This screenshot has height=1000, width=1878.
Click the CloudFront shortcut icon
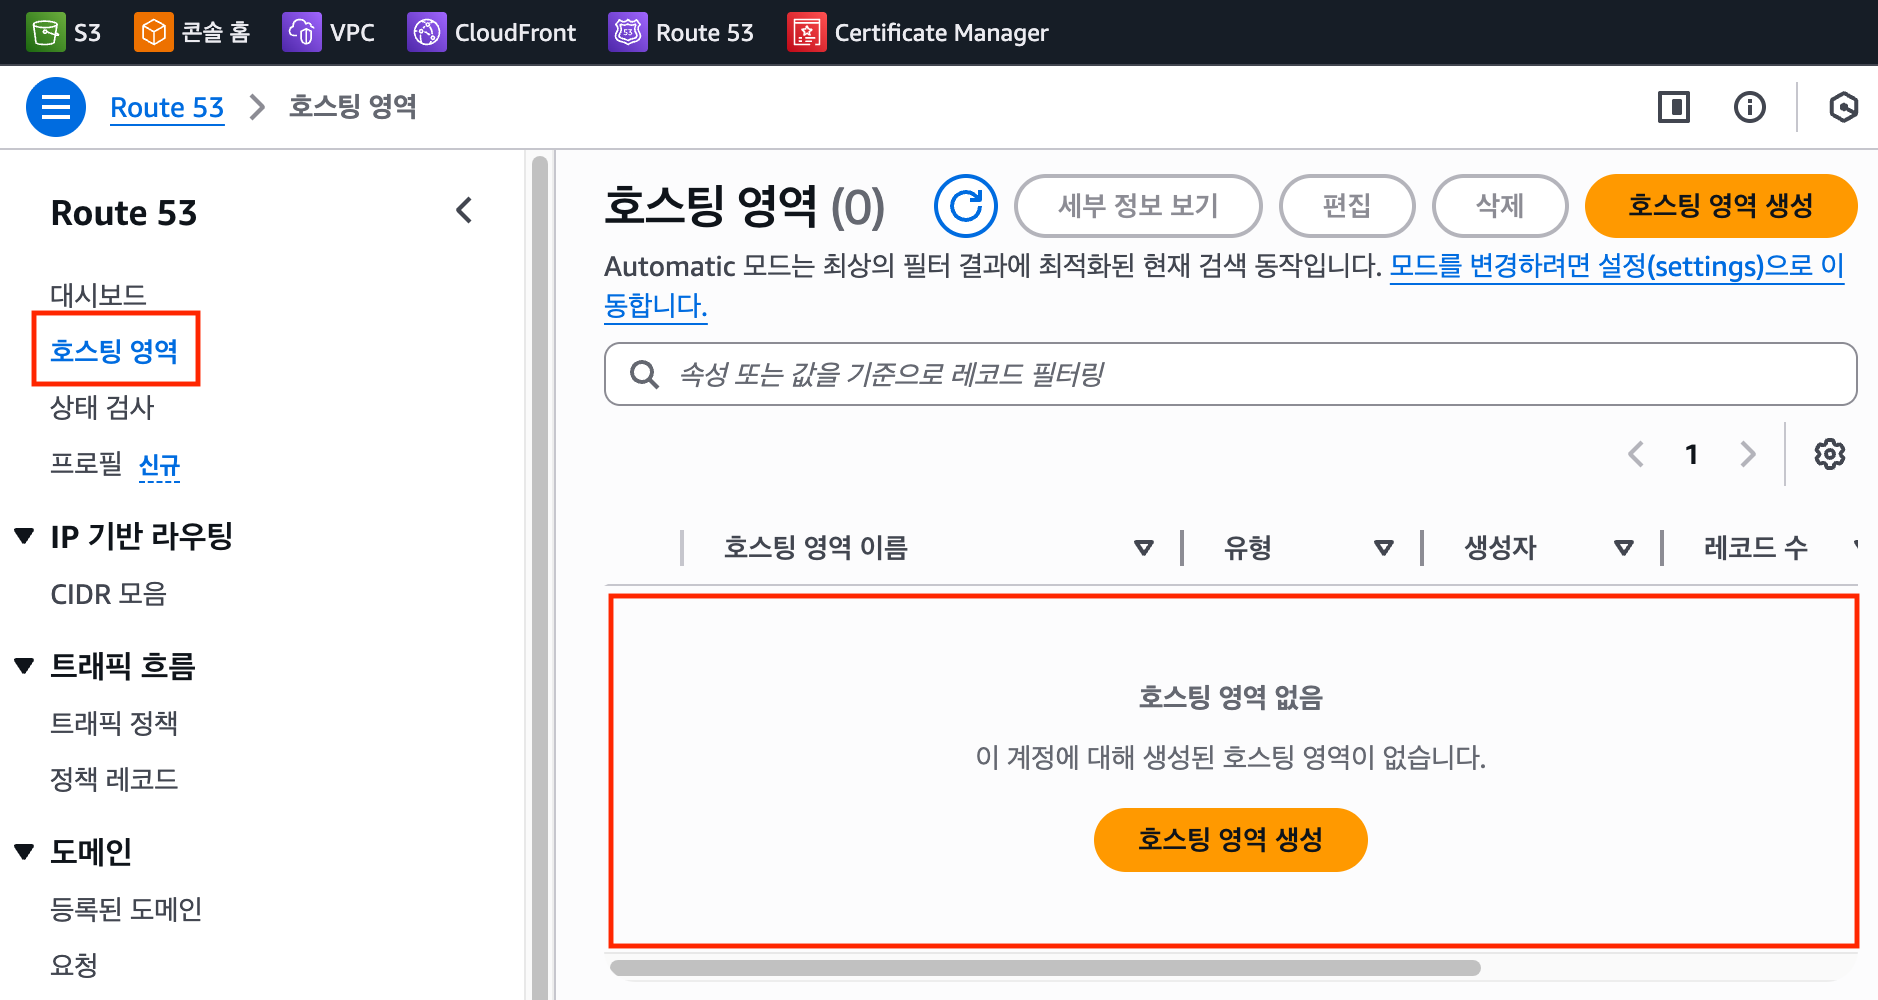pos(426,32)
